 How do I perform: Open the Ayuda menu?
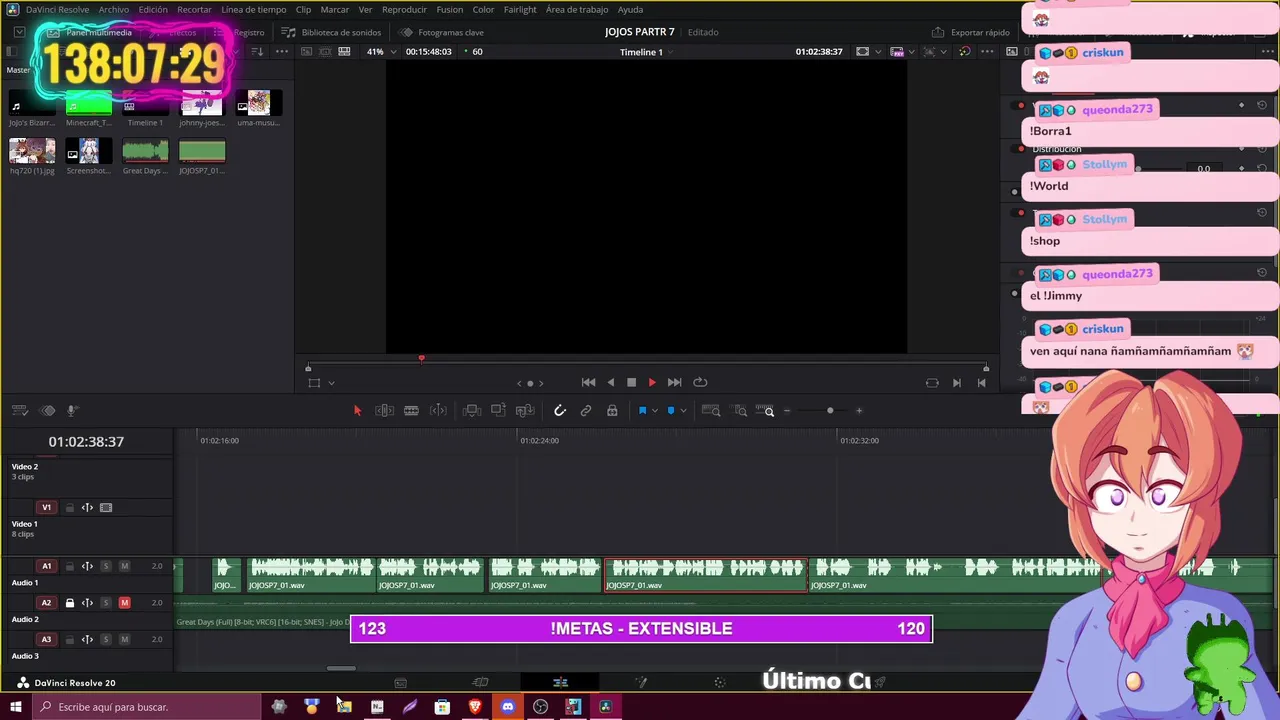click(631, 9)
